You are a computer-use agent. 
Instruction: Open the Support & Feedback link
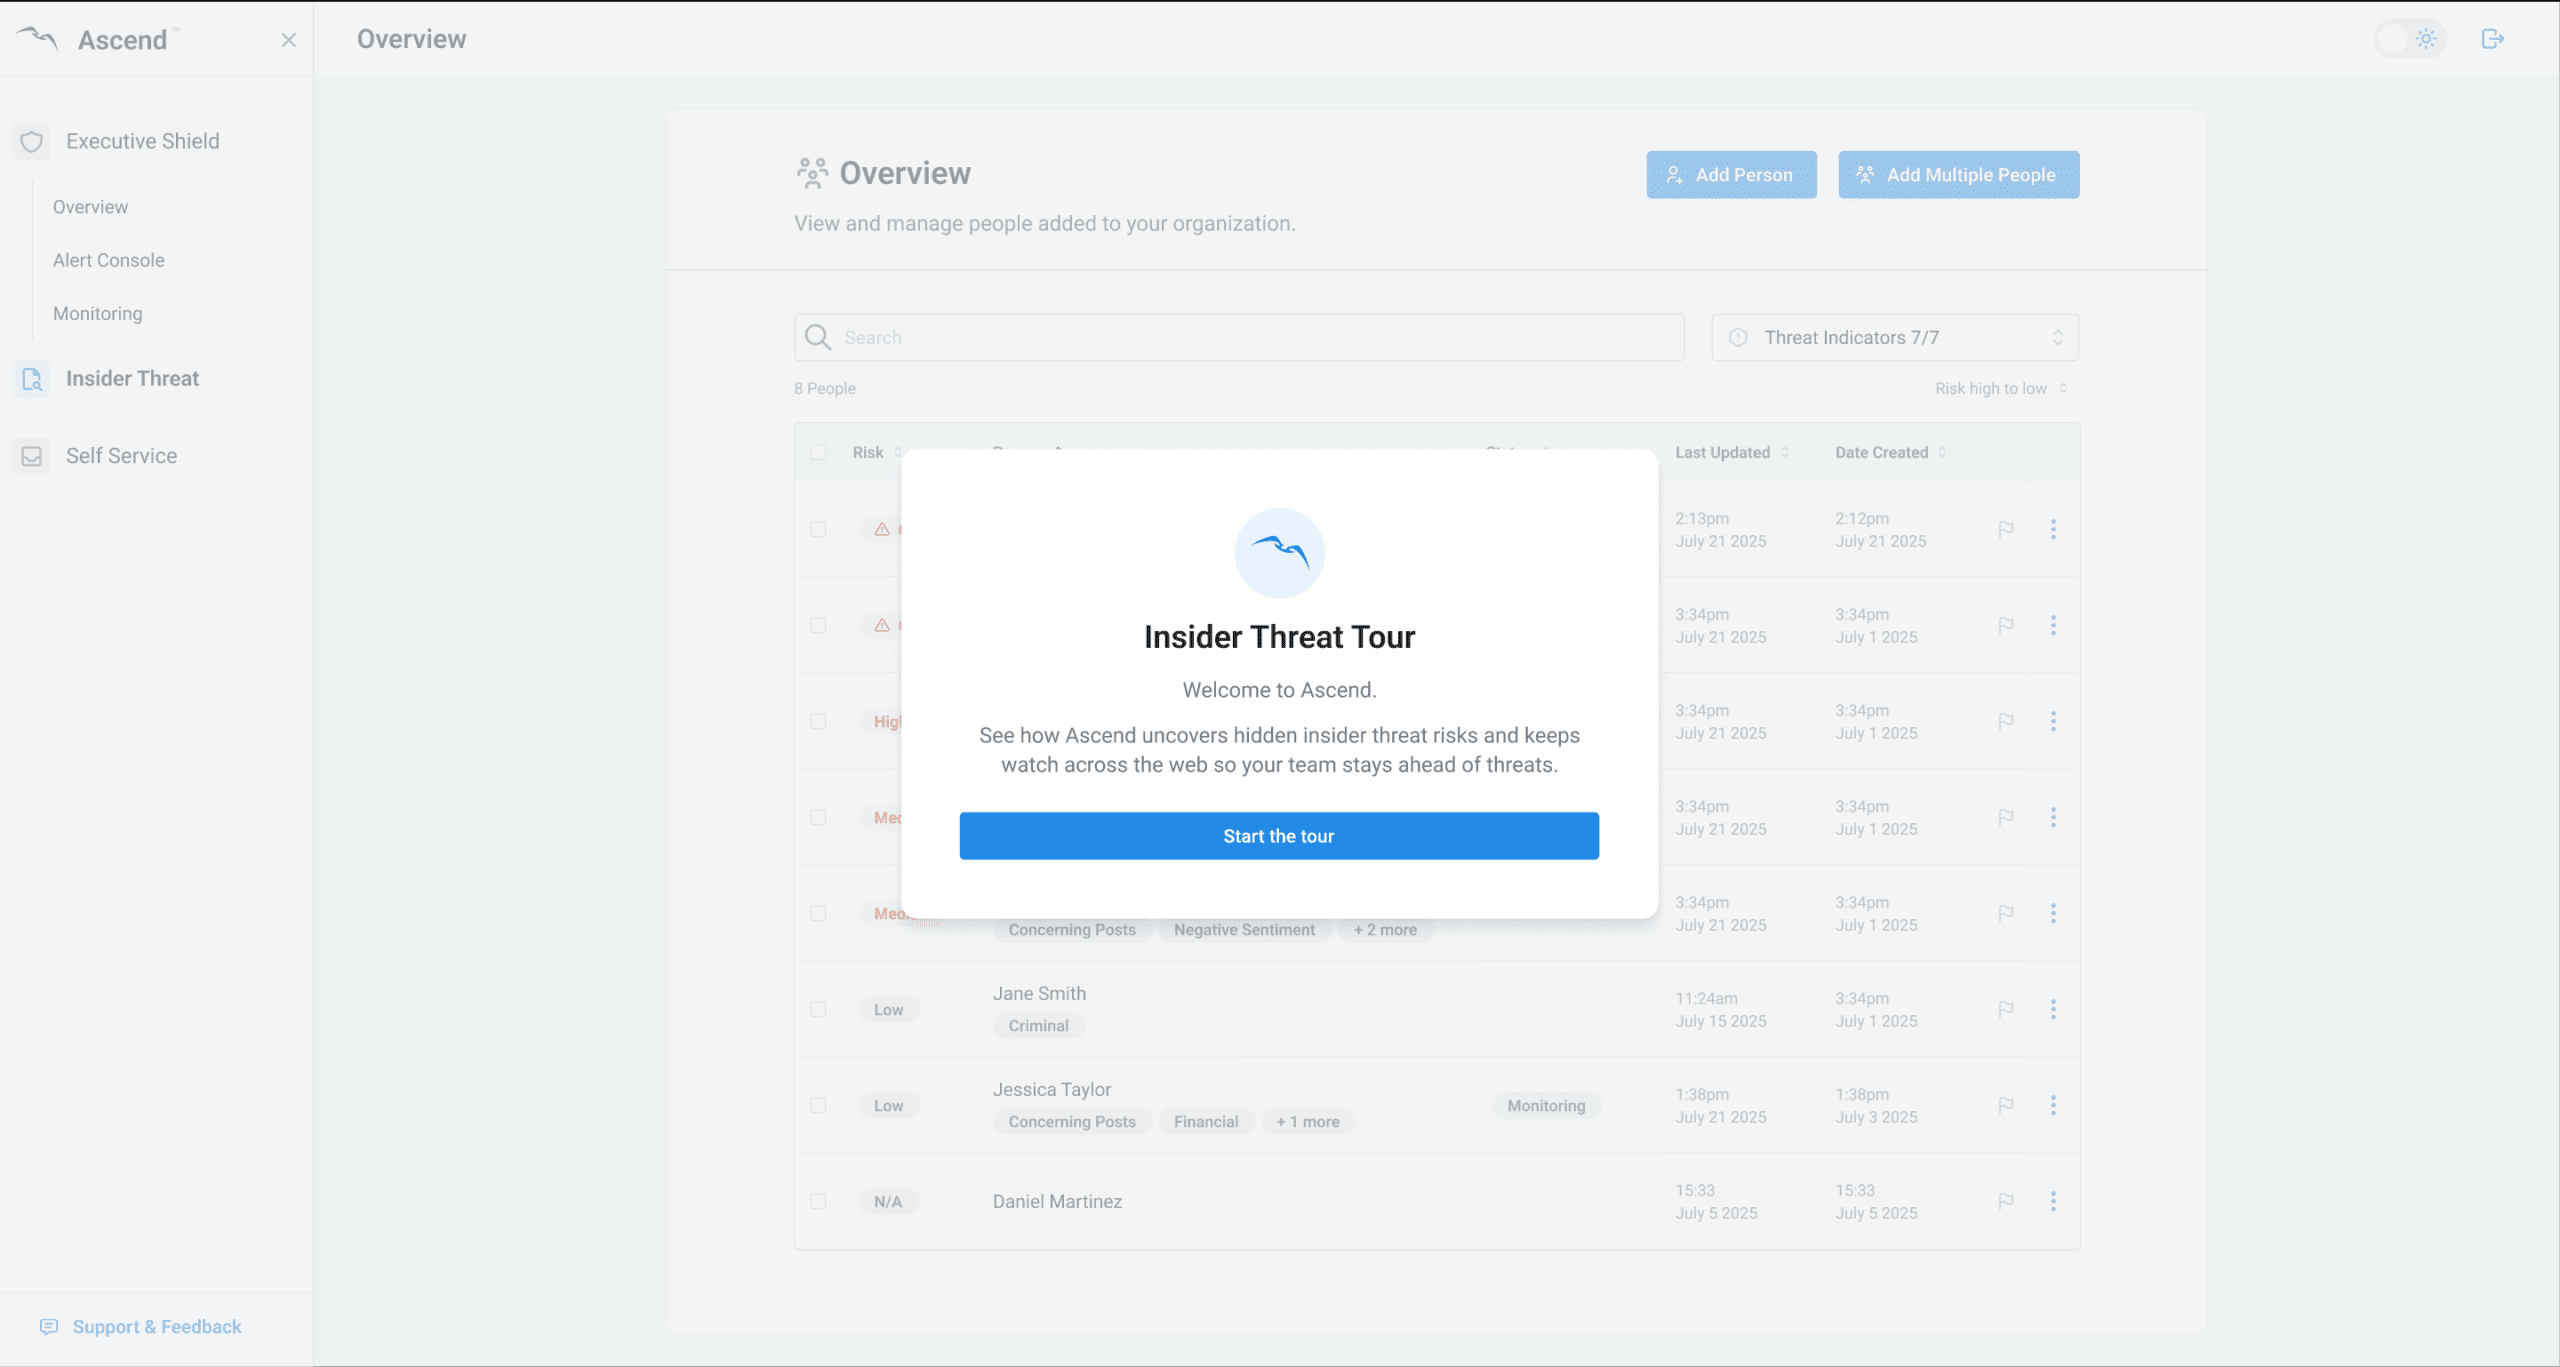point(156,1327)
